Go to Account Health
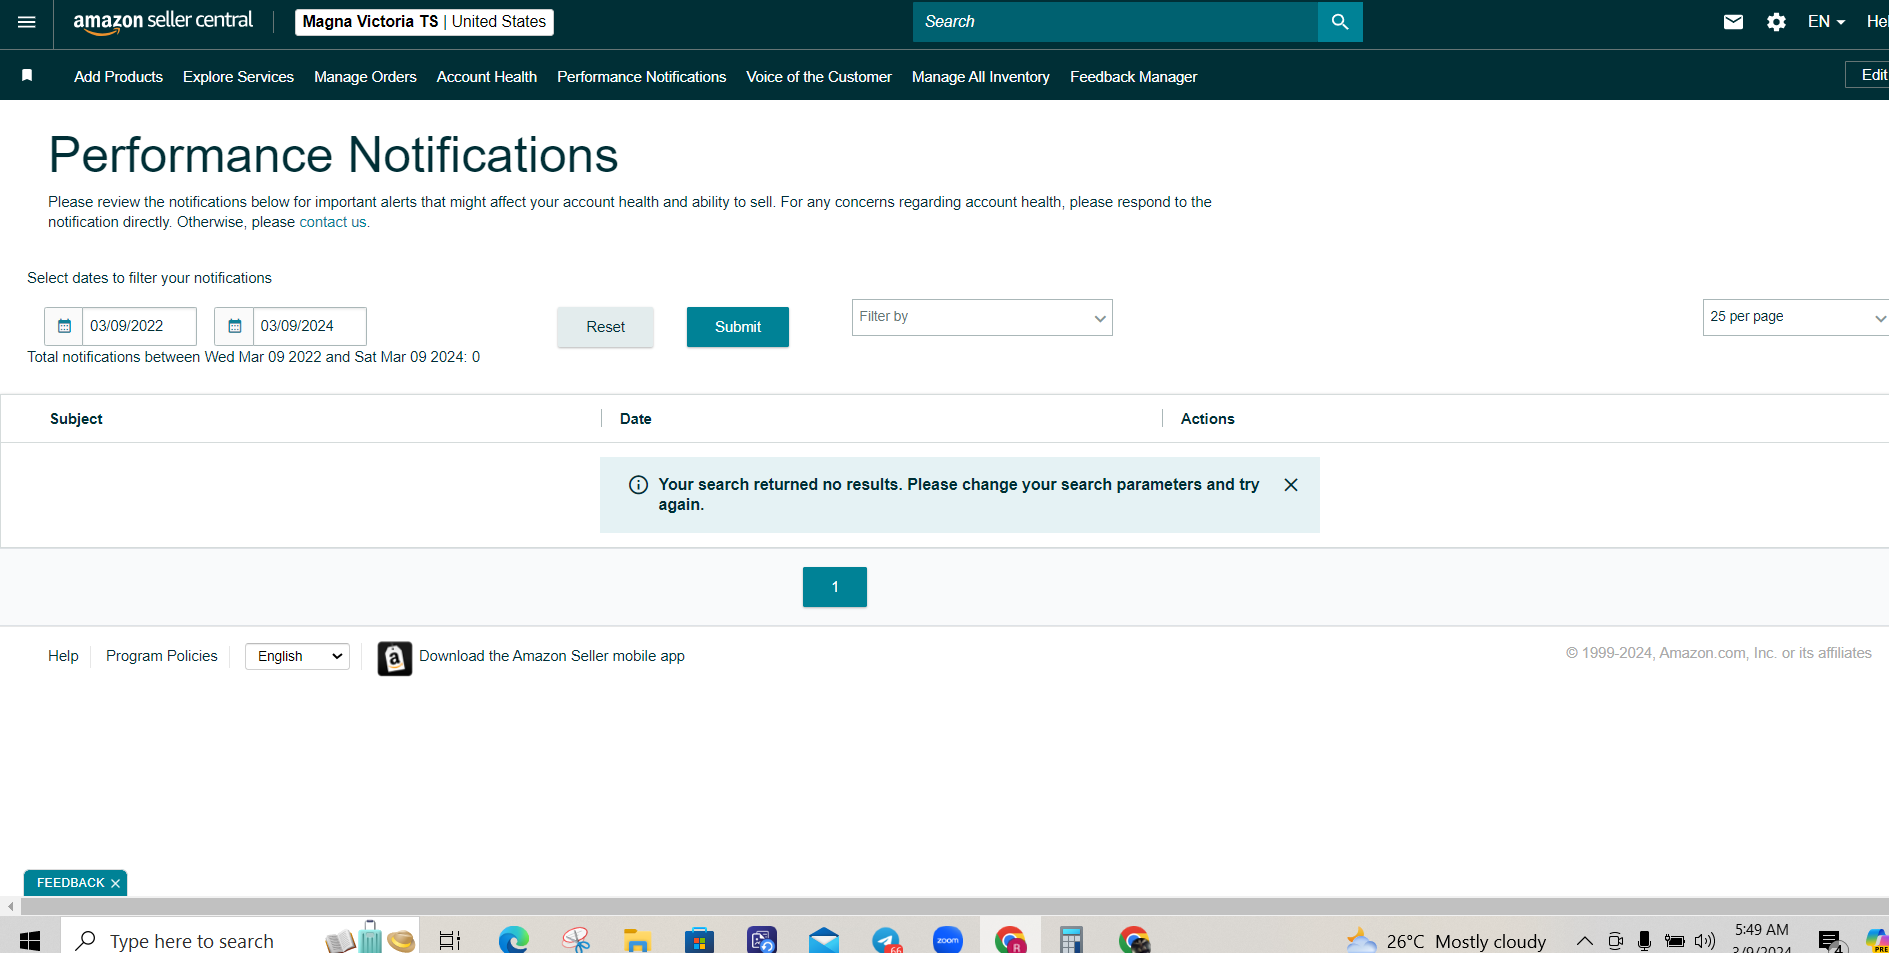The width and height of the screenshot is (1889, 953). click(x=487, y=77)
